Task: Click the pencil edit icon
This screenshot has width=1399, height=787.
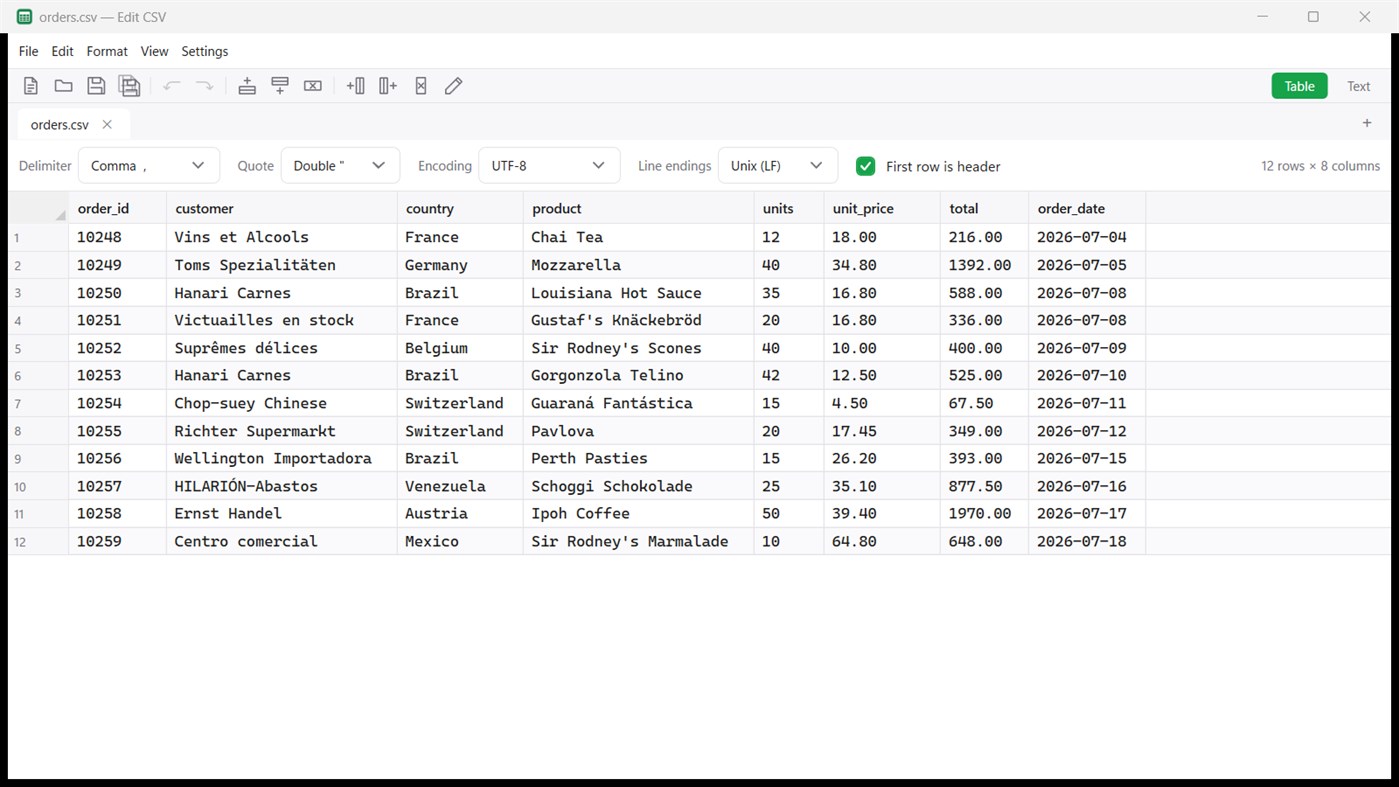Action: 453,86
